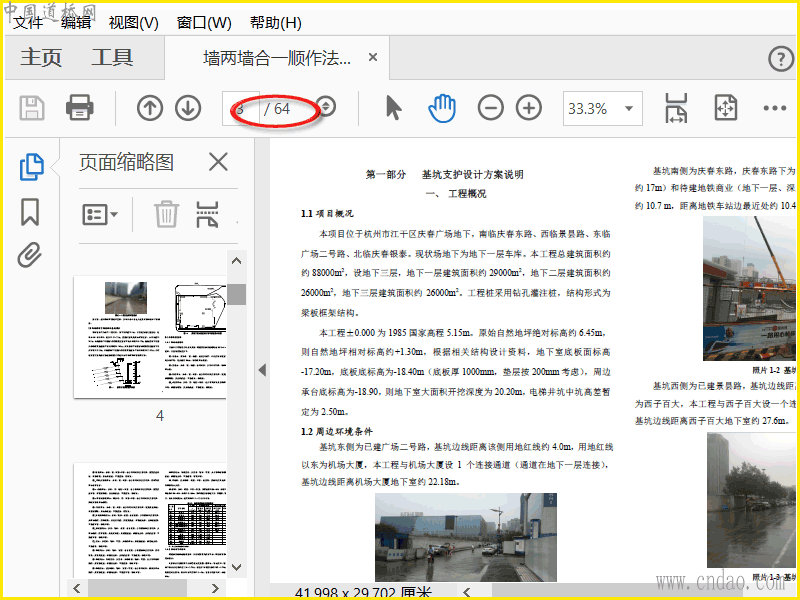Switch to the 工具 tab
Screen dimensions: 800x600
coord(112,57)
